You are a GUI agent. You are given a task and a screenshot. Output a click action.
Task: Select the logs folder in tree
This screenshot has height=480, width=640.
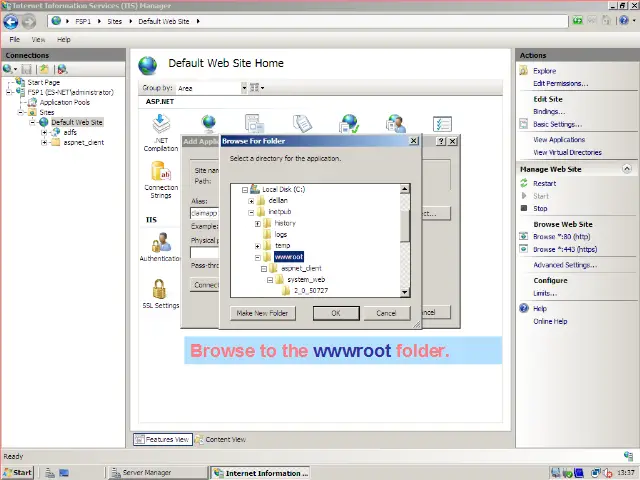[x=281, y=234]
